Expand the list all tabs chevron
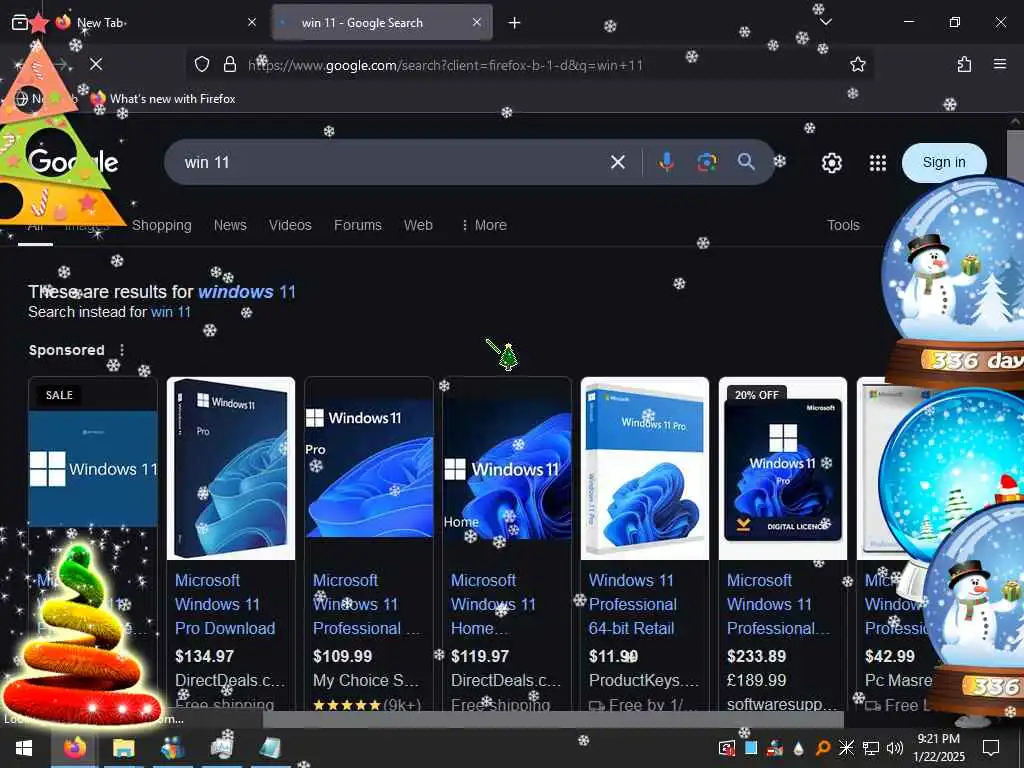Image resolution: width=1024 pixels, height=768 pixels. [825, 23]
